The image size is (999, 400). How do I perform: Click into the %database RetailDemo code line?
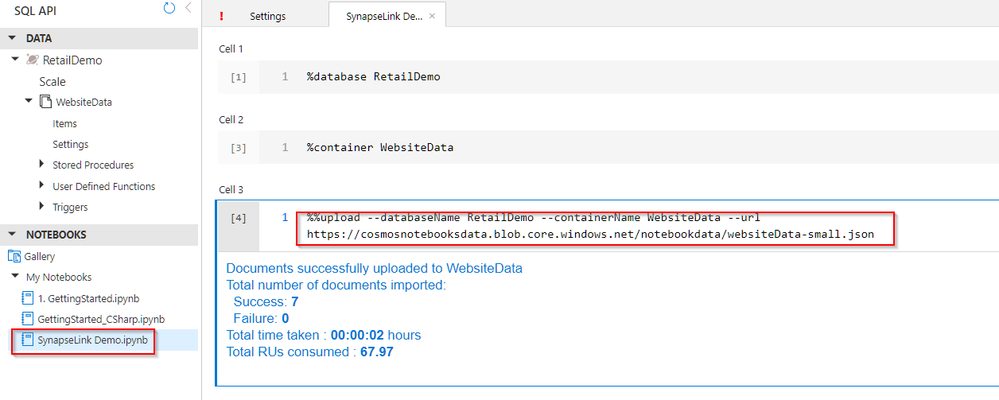click(373, 77)
